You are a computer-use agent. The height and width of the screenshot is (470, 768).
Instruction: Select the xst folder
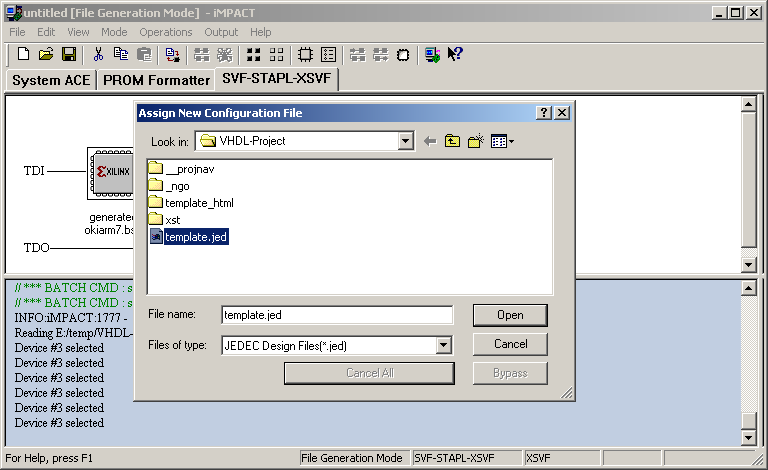(x=165, y=220)
